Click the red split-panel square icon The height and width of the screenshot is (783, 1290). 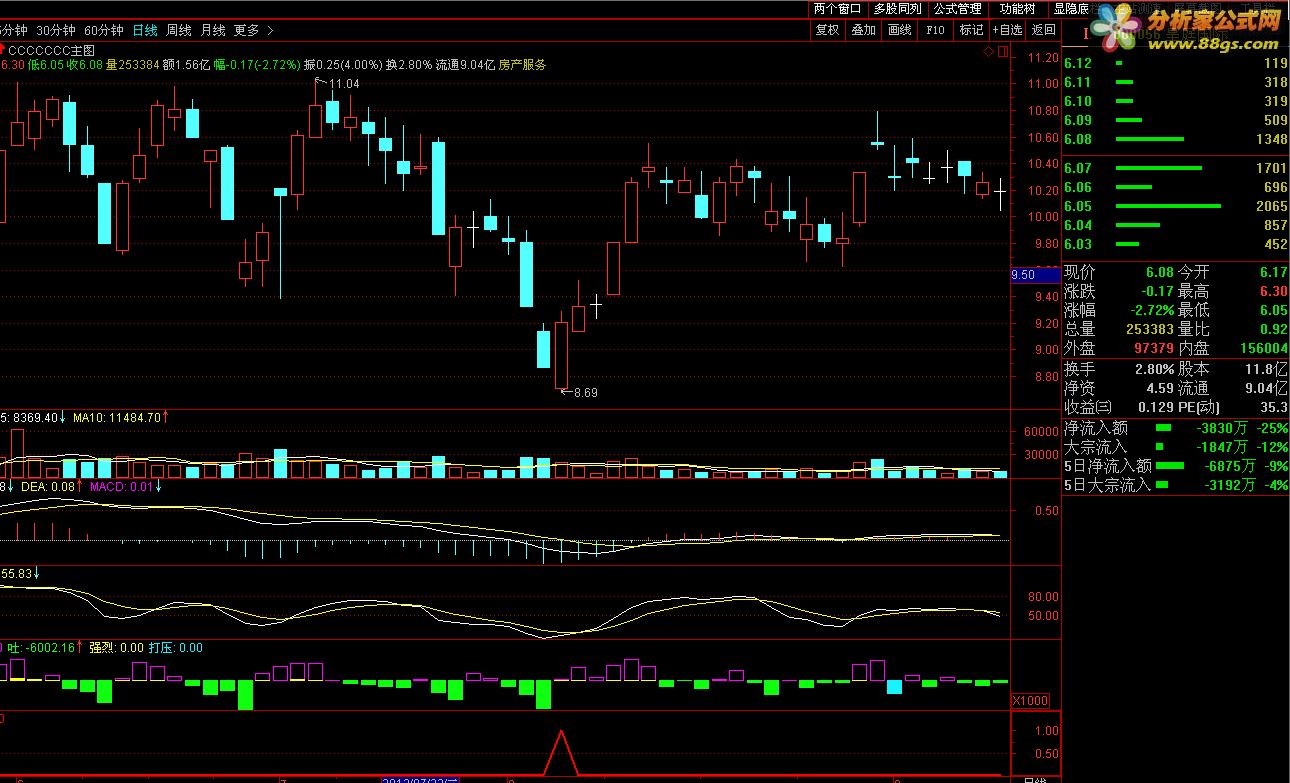point(1002,50)
